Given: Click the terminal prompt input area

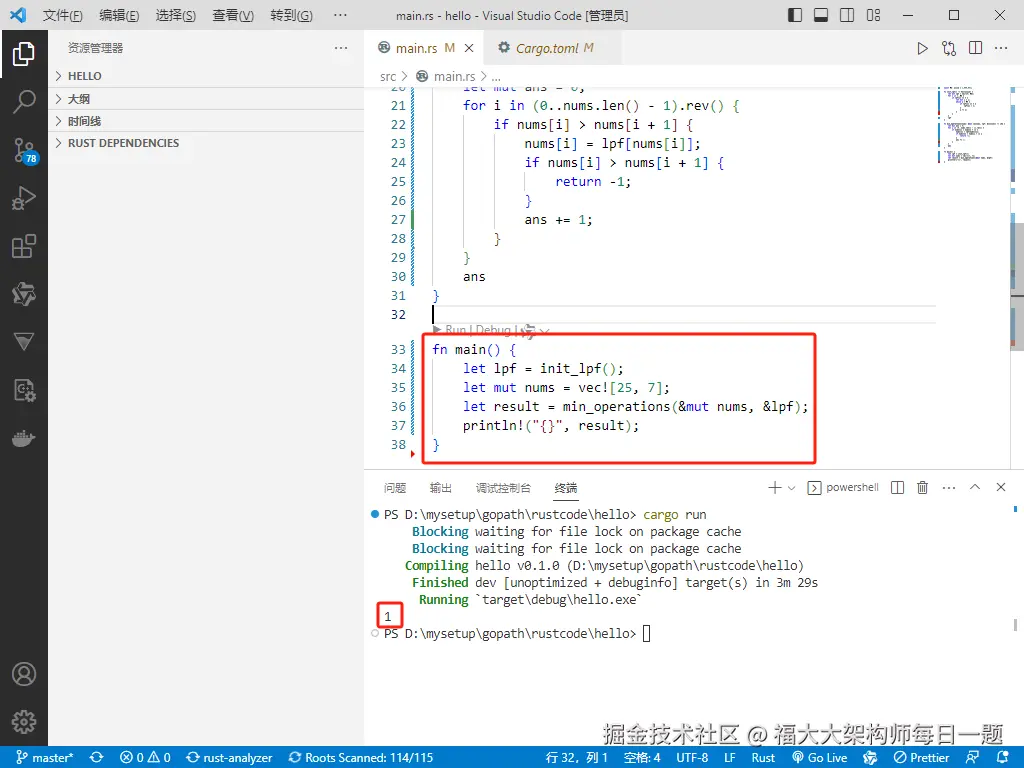Looking at the screenshot, I should pyautogui.click(x=647, y=633).
